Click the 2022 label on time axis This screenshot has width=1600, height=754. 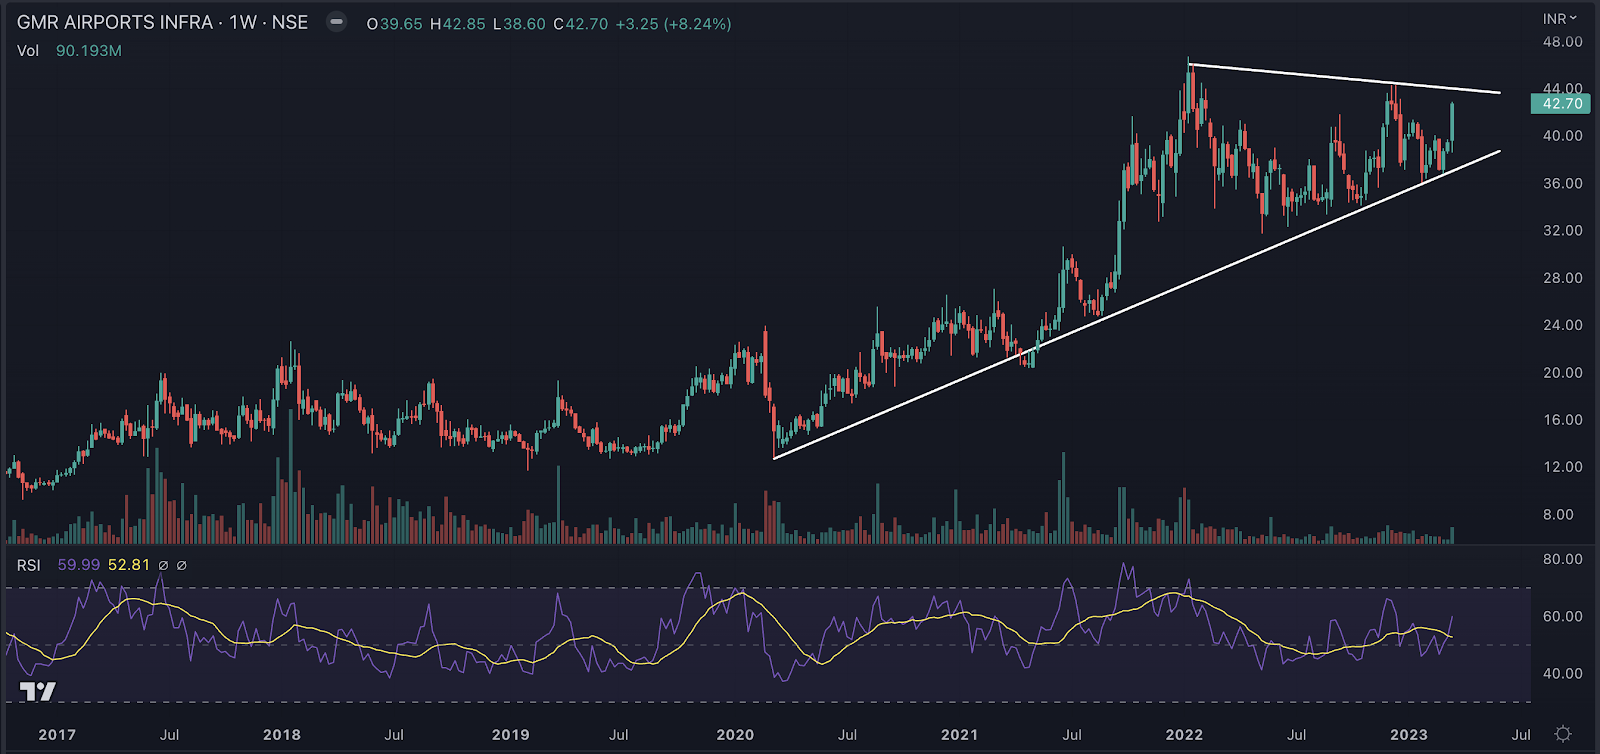[x=1184, y=735]
